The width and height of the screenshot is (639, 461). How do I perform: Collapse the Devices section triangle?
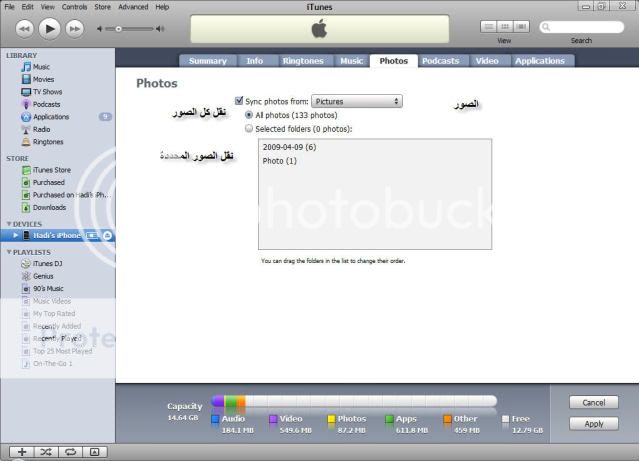click(9, 224)
